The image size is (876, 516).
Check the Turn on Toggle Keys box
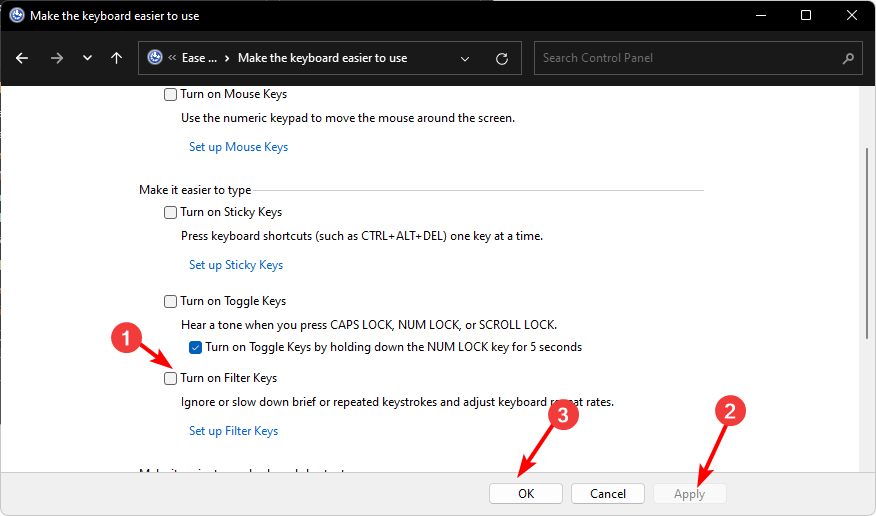[x=169, y=301]
